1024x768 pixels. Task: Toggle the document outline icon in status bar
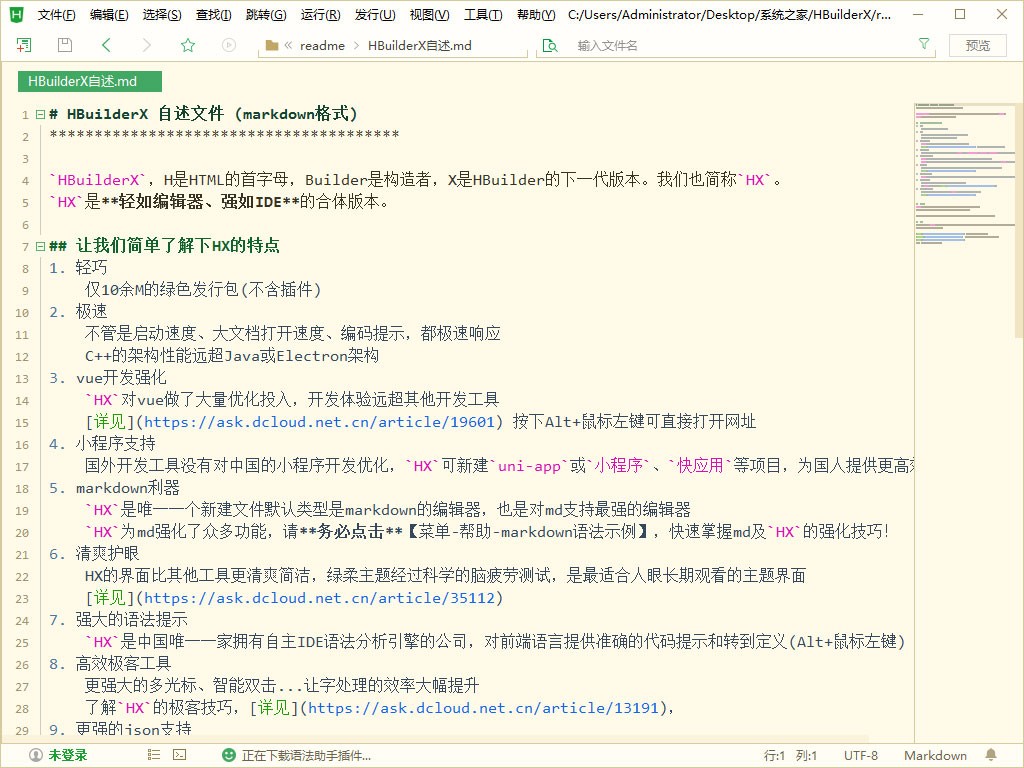(x=153, y=755)
